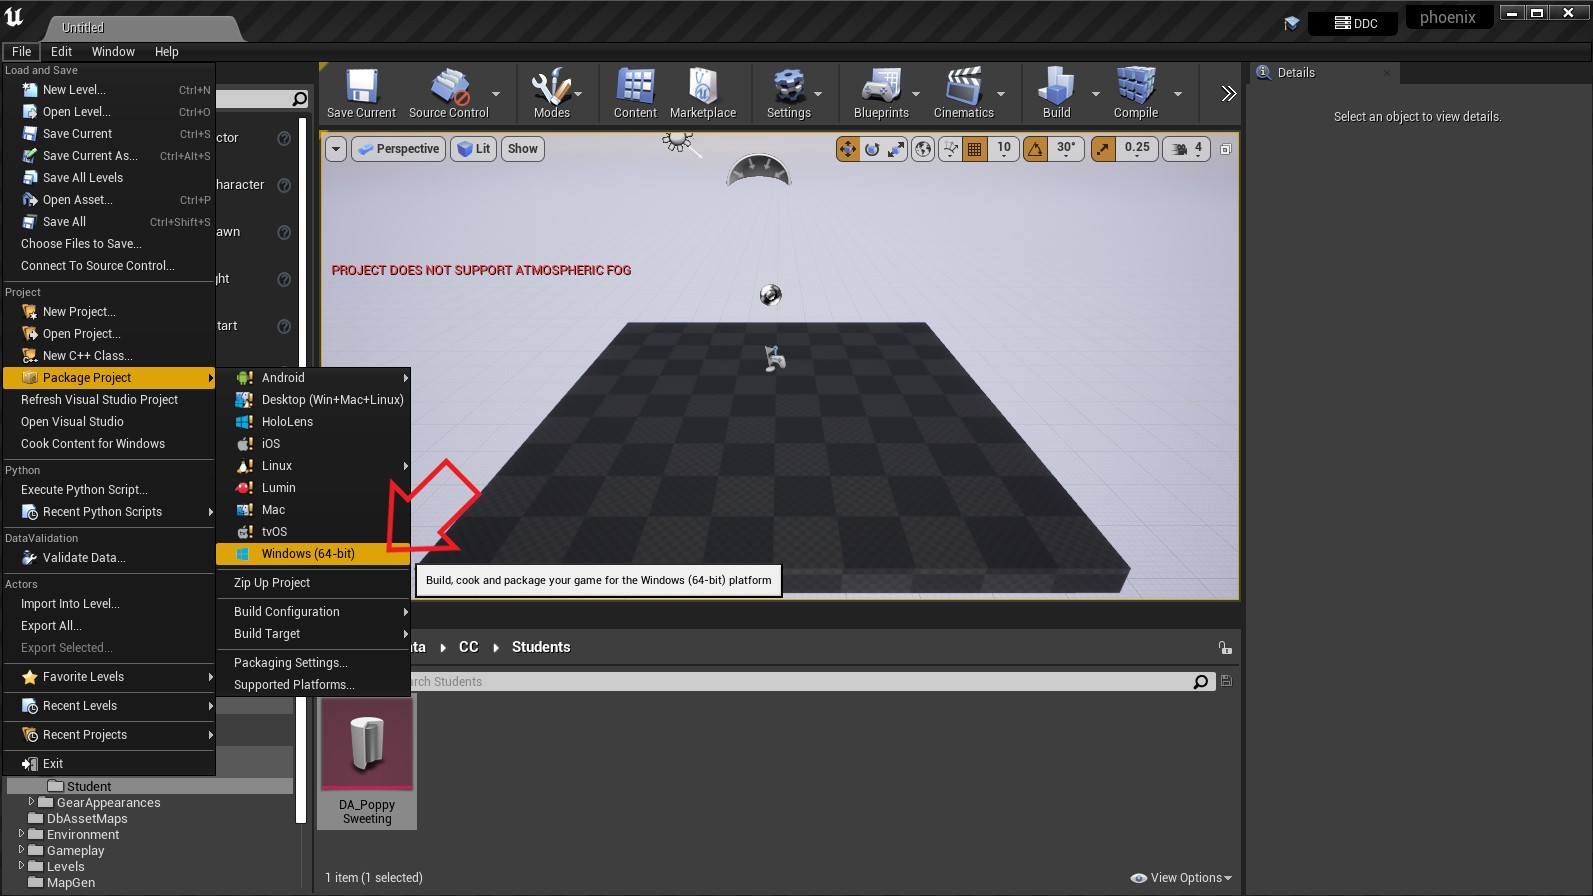Expand Build Configuration submenu
The image size is (1593, 896).
(x=313, y=612)
